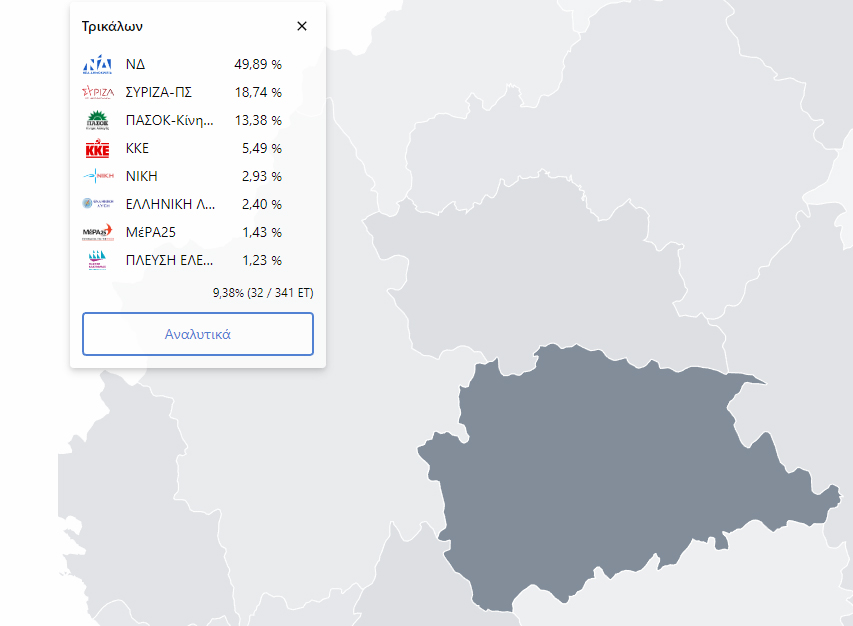Click the red ΚΚΕ logo
The width and height of the screenshot is (853, 626).
coord(97,149)
